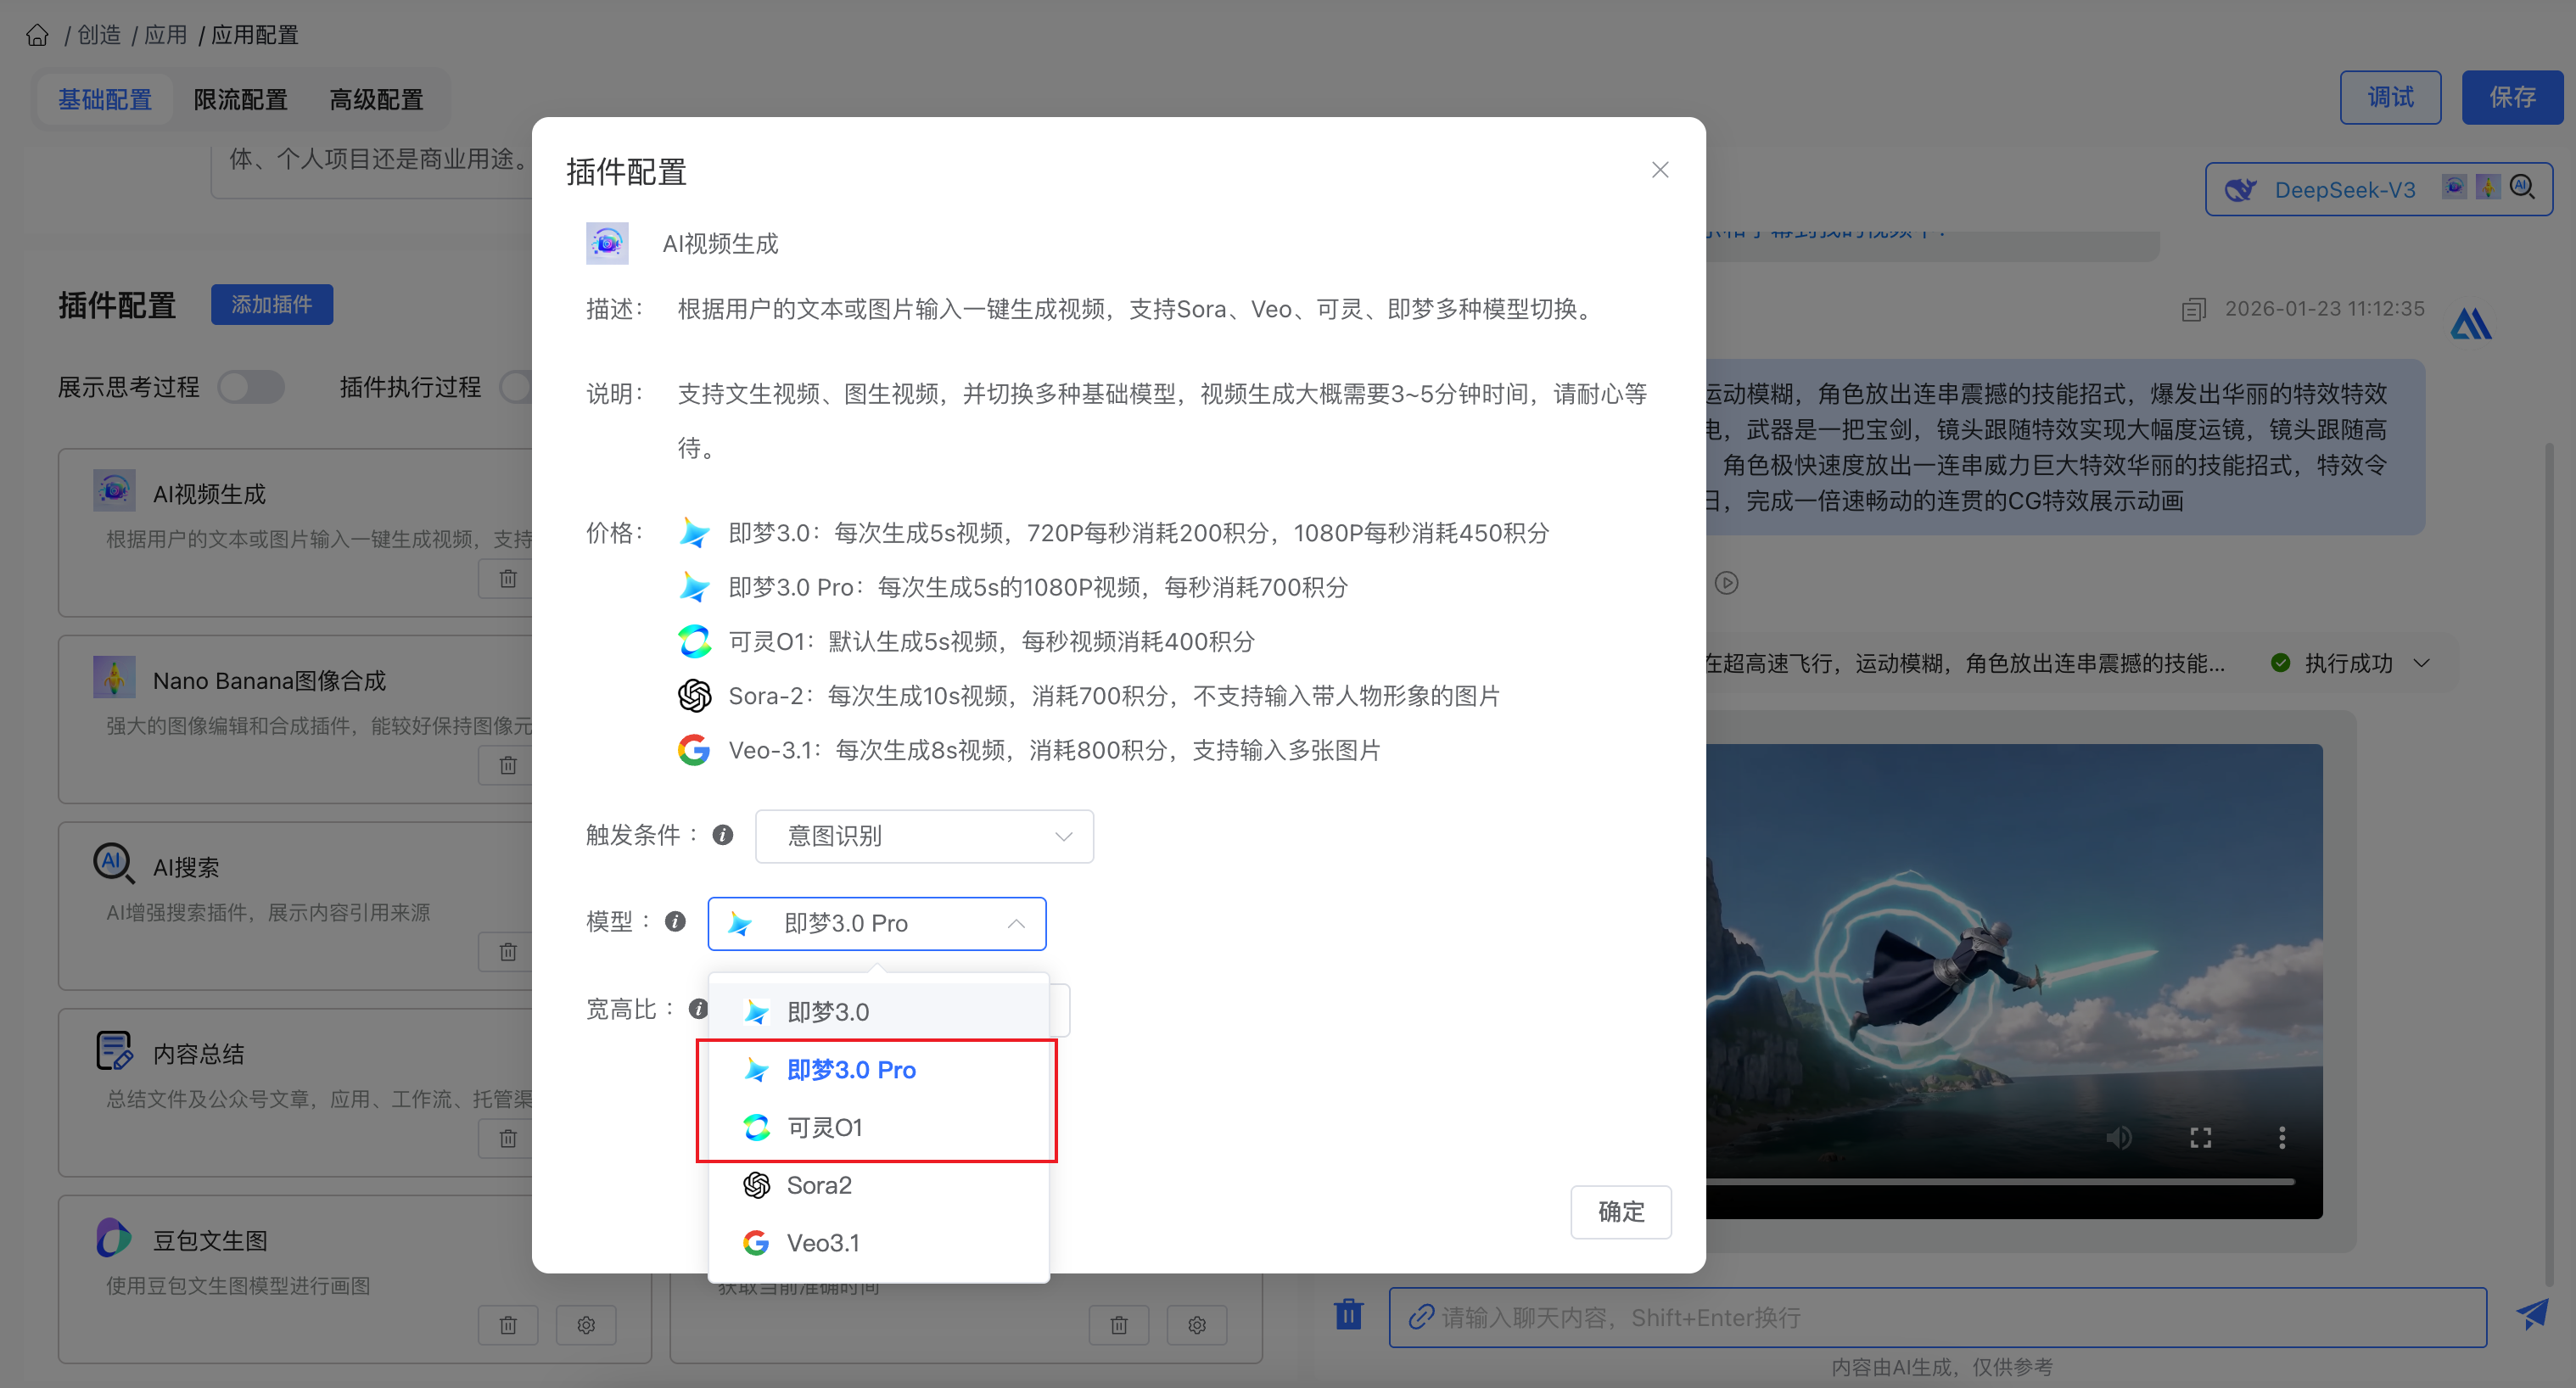The width and height of the screenshot is (2576, 1388).
Task: Click the video progress bar
Action: click(2000, 1181)
